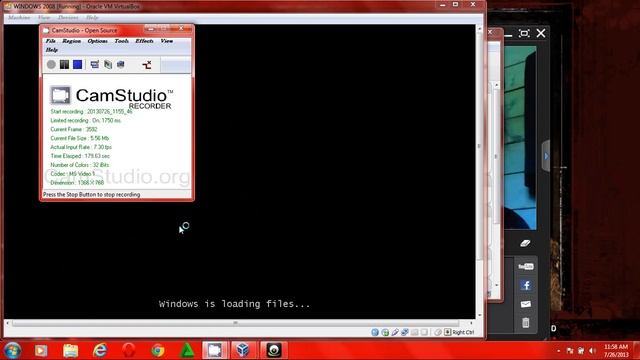The width and height of the screenshot is (640, 360).
Task: Click VirtualBox hard disk activity indicator
Action: (375, 332)
